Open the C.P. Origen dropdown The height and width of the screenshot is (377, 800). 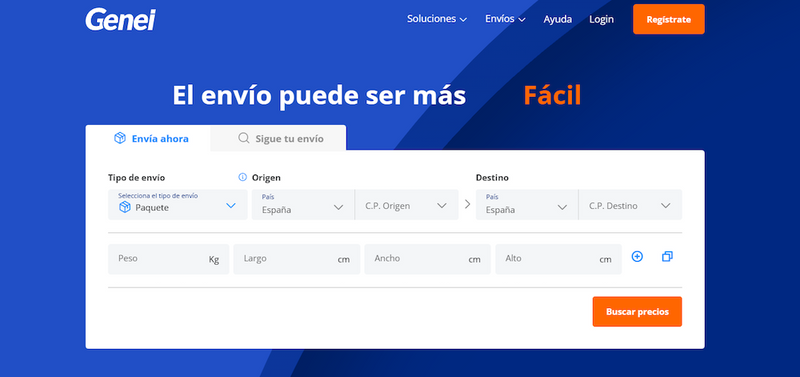(x=407, y=205)
